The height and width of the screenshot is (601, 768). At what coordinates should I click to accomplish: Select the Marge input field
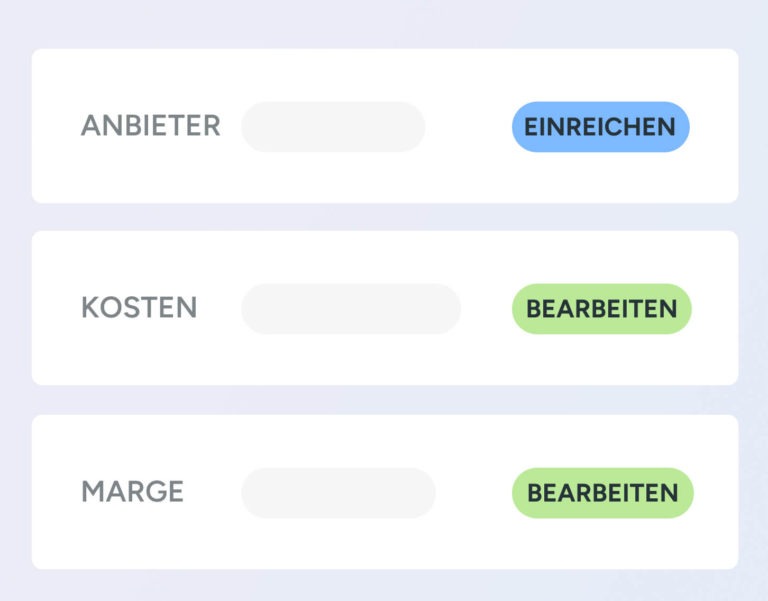point(338,493)
